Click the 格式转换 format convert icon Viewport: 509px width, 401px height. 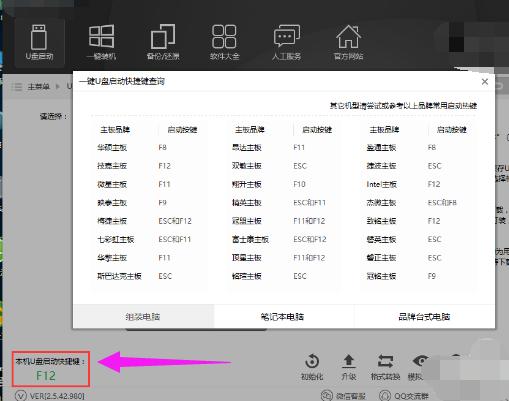[x=385, y=367]
